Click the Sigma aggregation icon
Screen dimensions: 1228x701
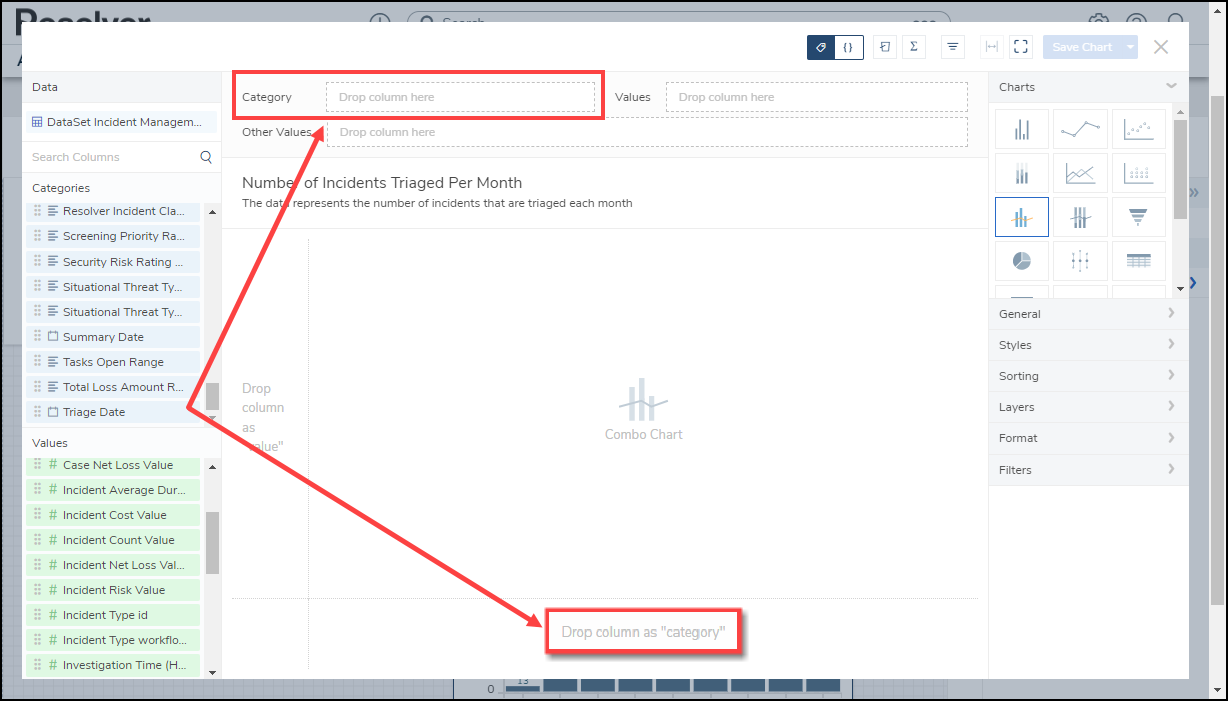(x=913, y=47)
